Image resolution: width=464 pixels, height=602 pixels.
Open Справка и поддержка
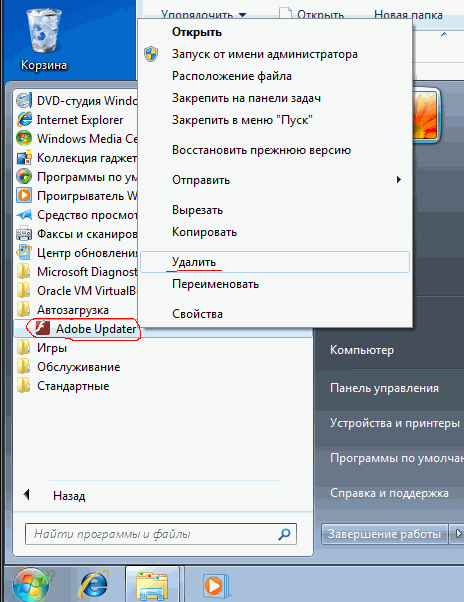(389, 493)
